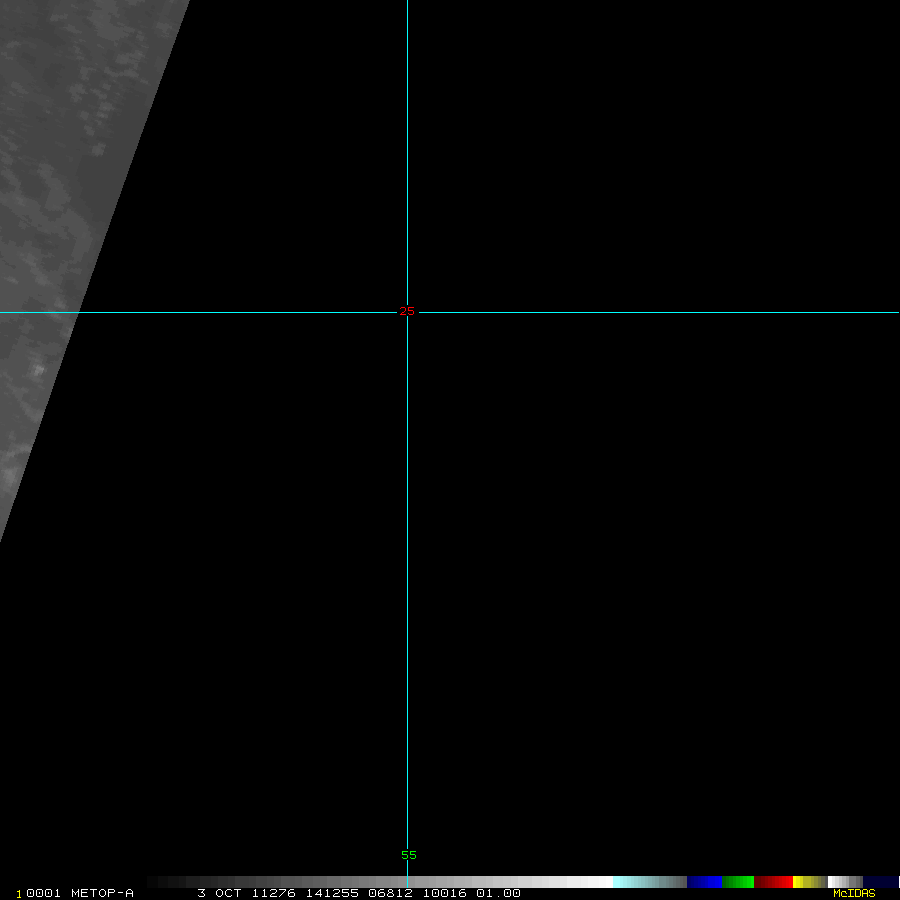Click the red 25 latitude label
Viewport: 900px width, 900px height.
pyautogui.click(x=407, y=312)
